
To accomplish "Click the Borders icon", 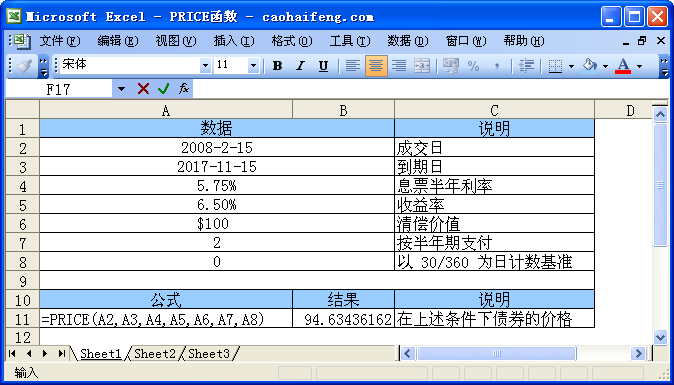I will 556,66.
